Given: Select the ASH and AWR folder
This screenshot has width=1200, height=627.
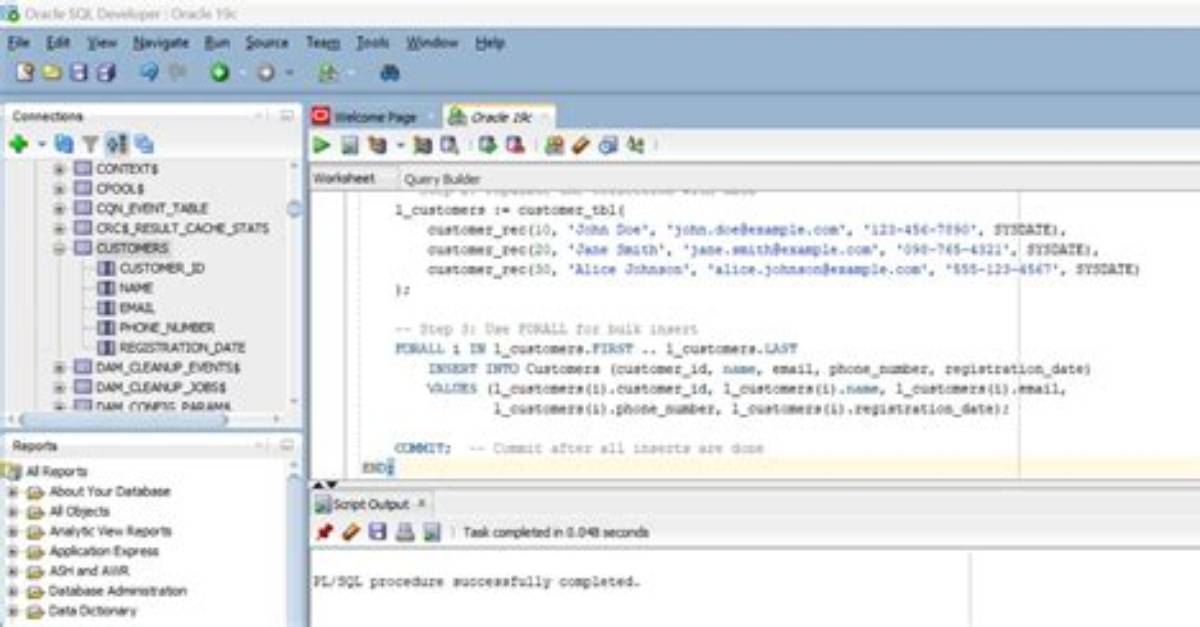Looking at the screenshot, I should point(88,571).
